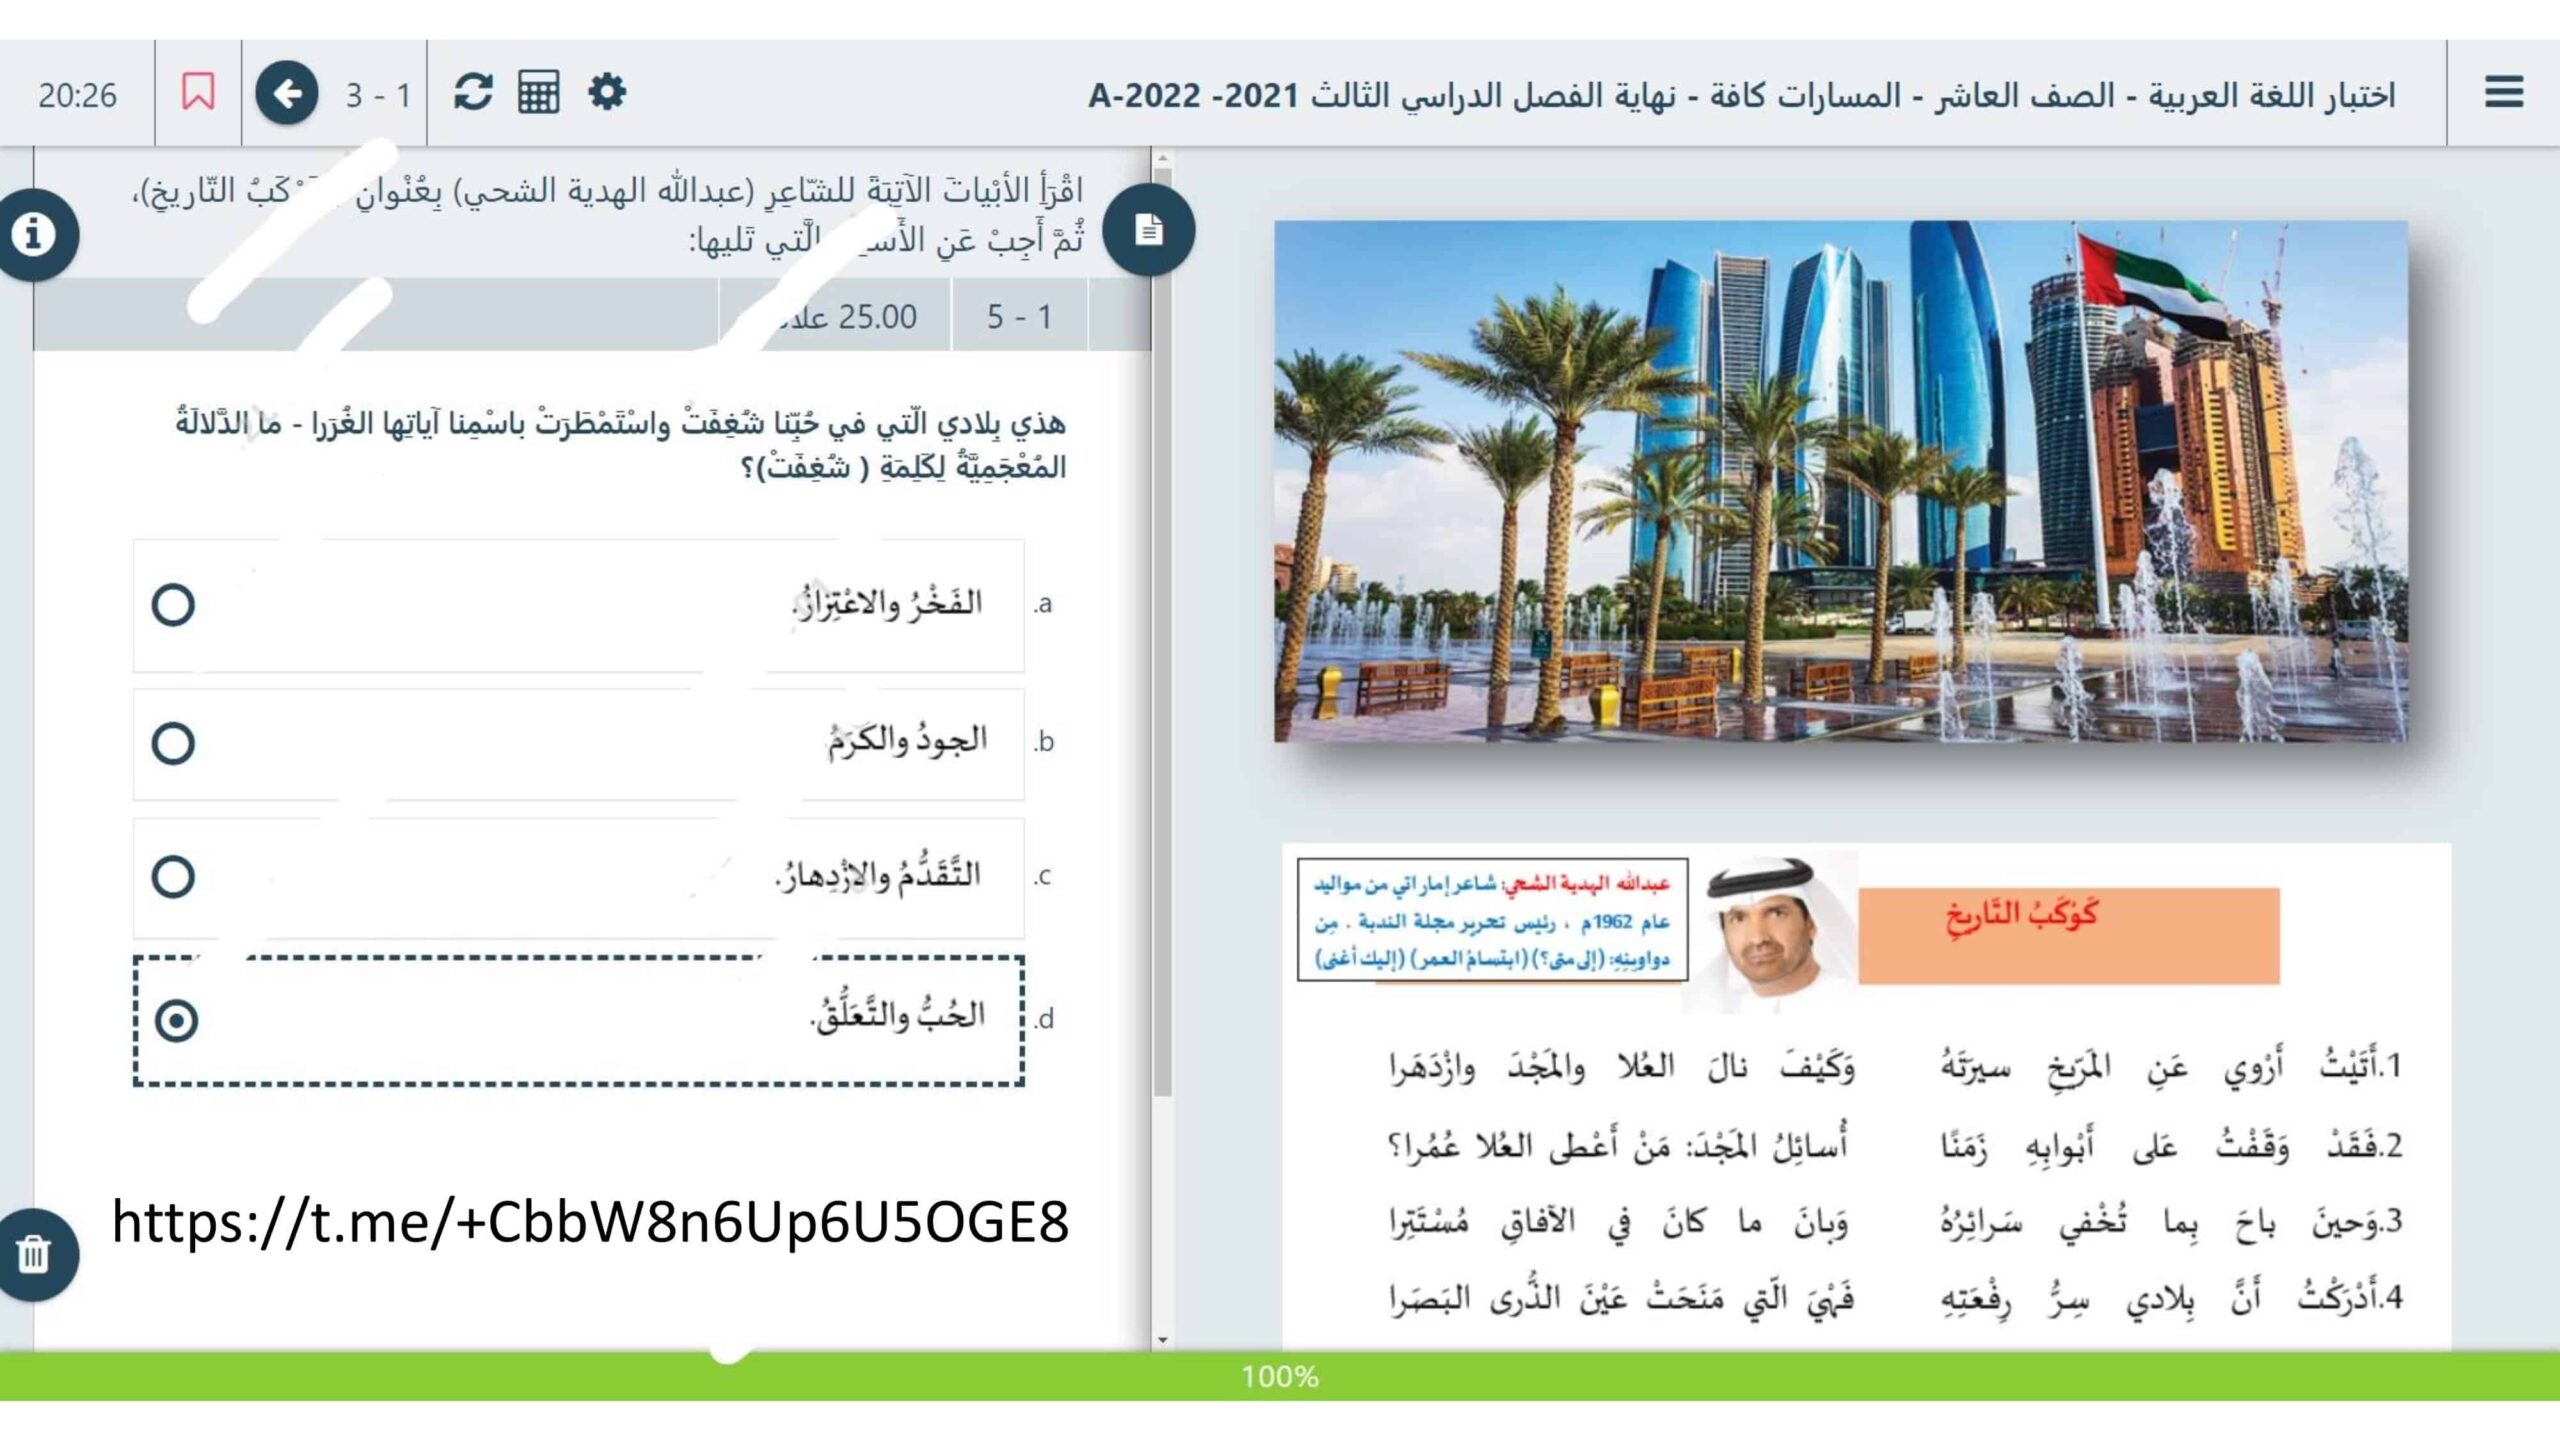Click the poem title كوكب التاريخ
This screenshot has width=2560, height=1440.
2021,915
